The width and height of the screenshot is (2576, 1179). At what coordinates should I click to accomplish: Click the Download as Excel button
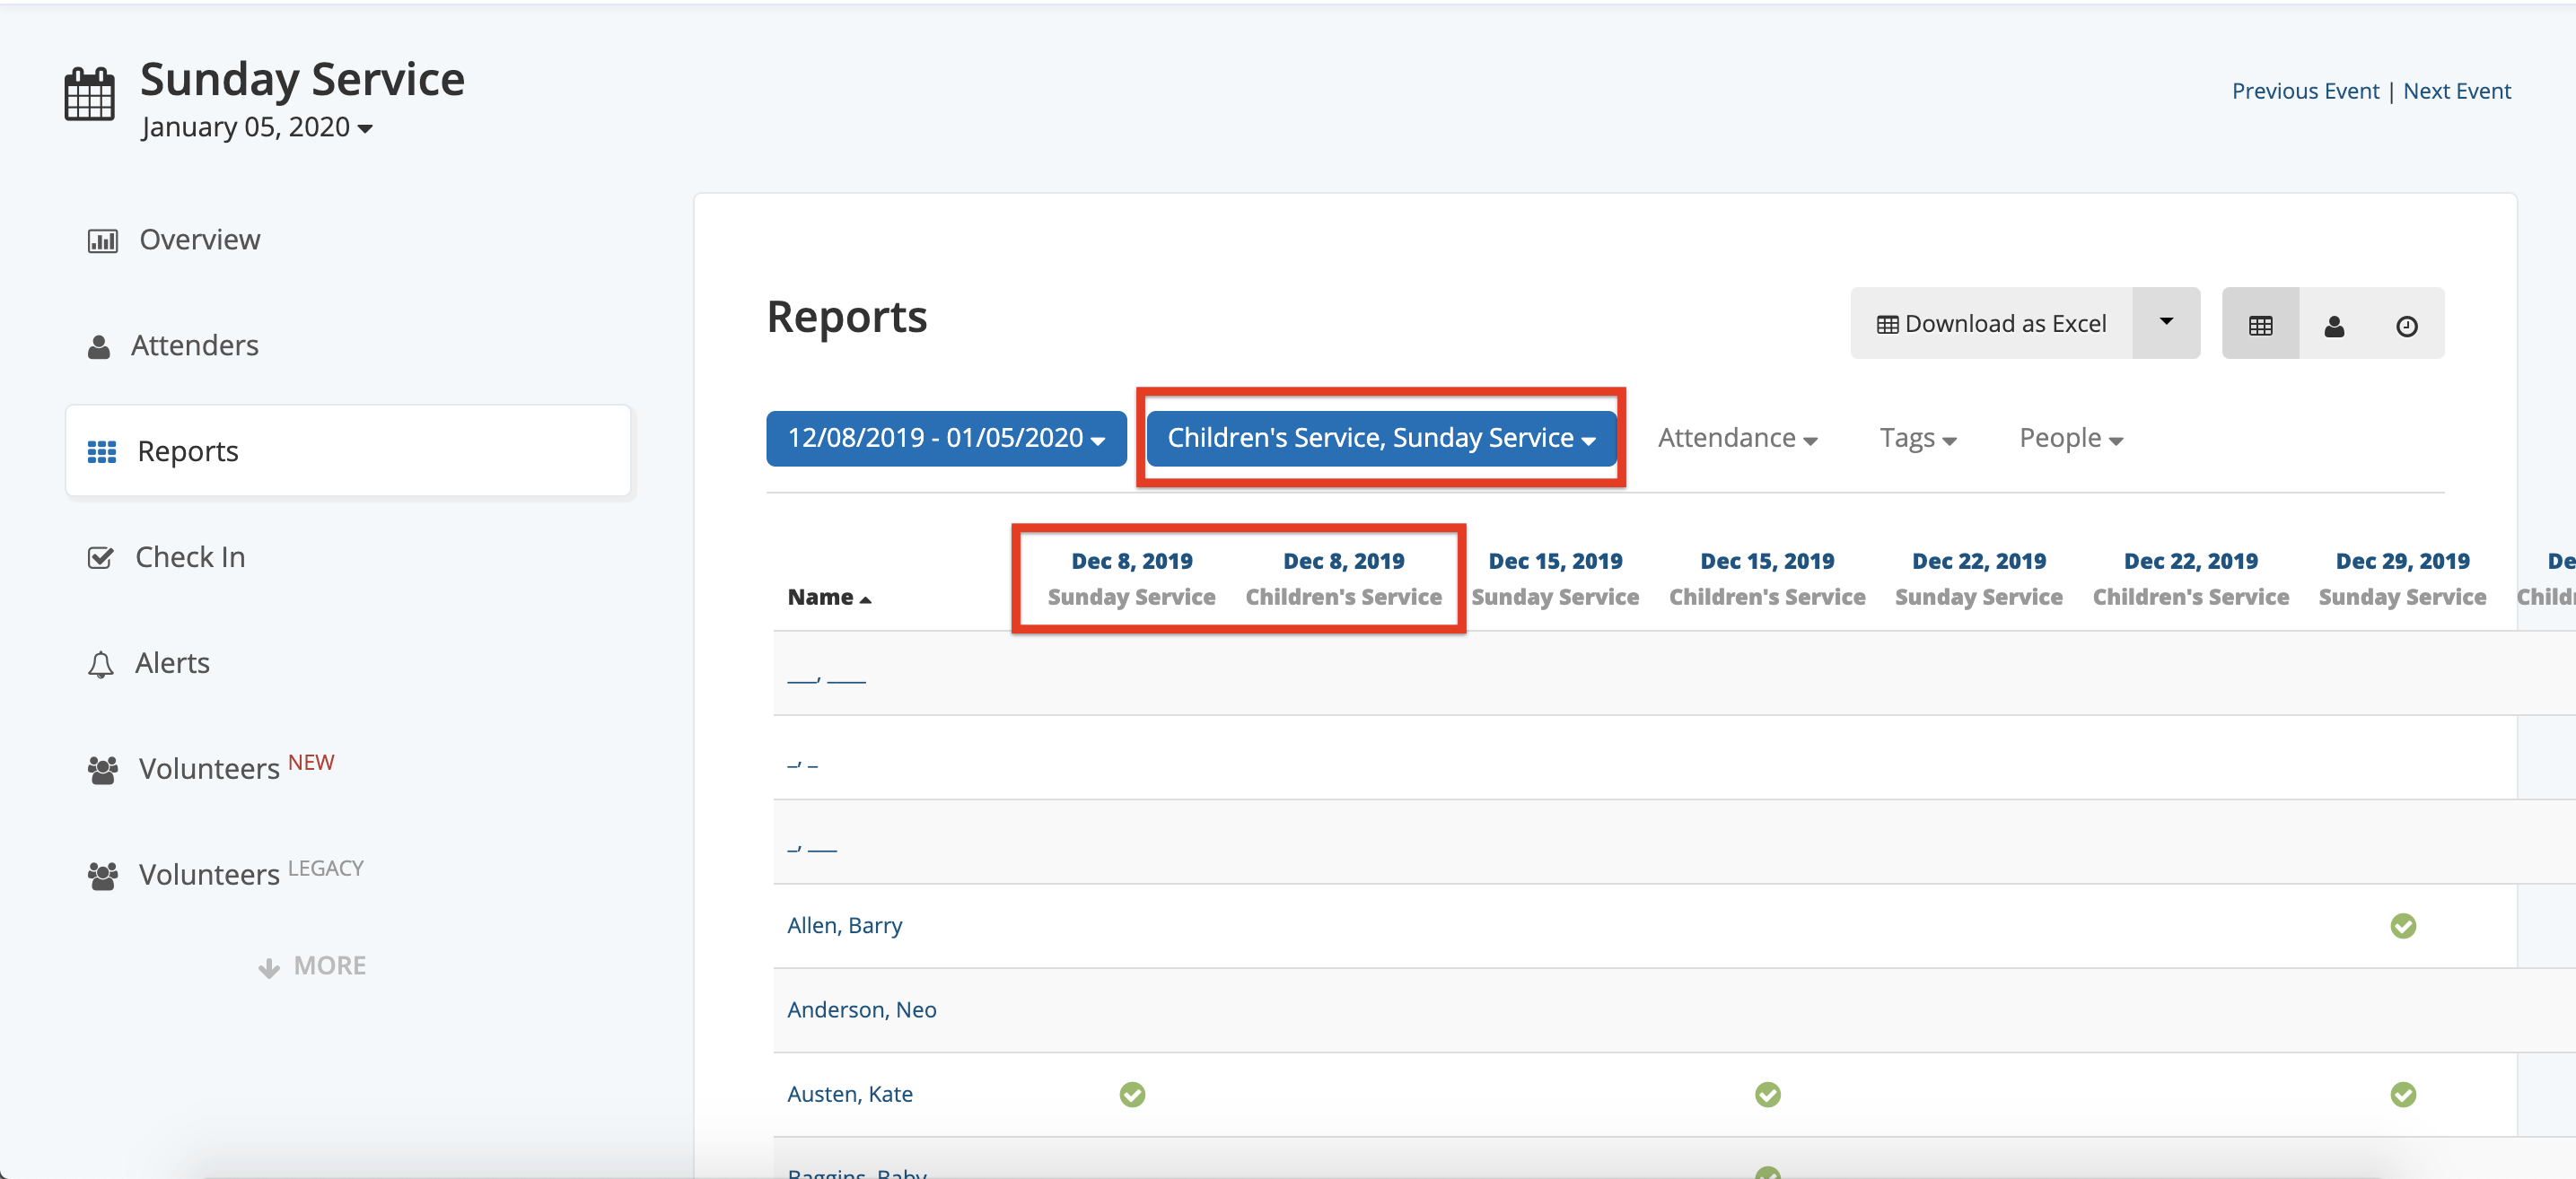pos(1991,323)
